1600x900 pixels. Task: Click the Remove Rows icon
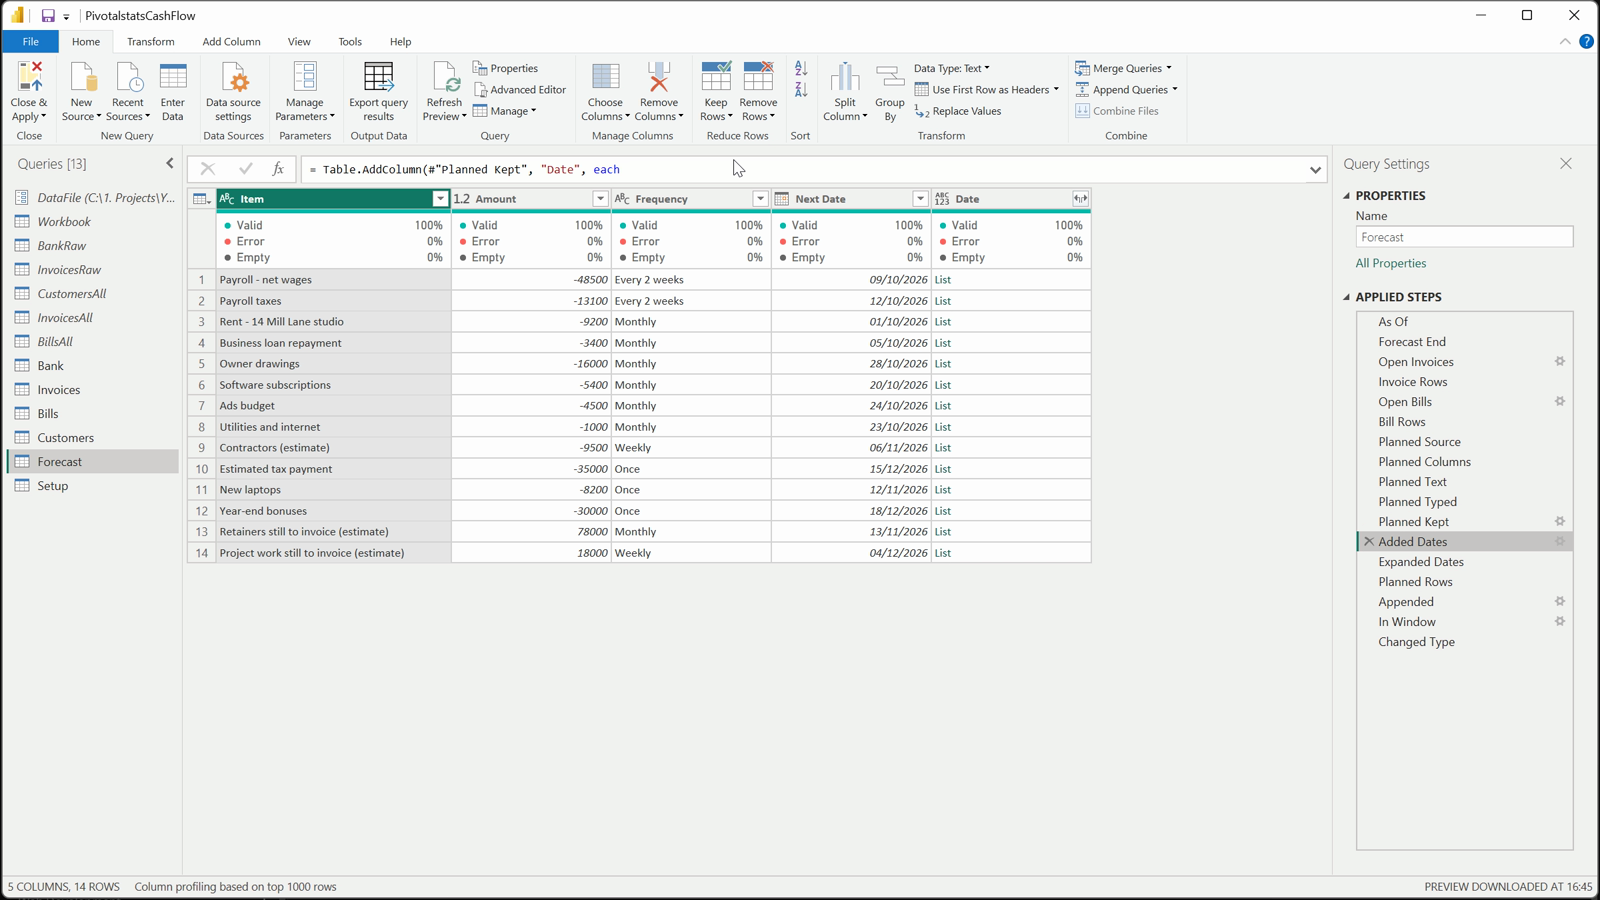tap(758, 77)
